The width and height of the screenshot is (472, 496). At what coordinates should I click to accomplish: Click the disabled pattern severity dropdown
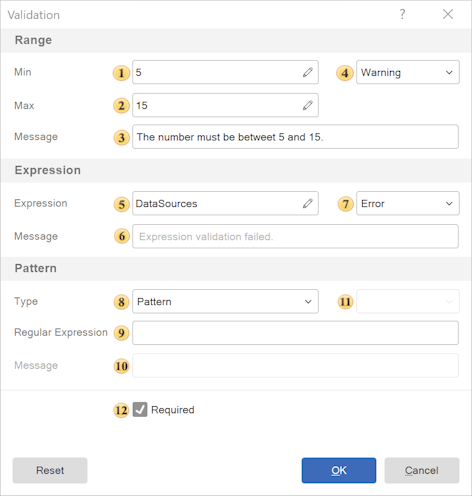(x=408, y=301)
